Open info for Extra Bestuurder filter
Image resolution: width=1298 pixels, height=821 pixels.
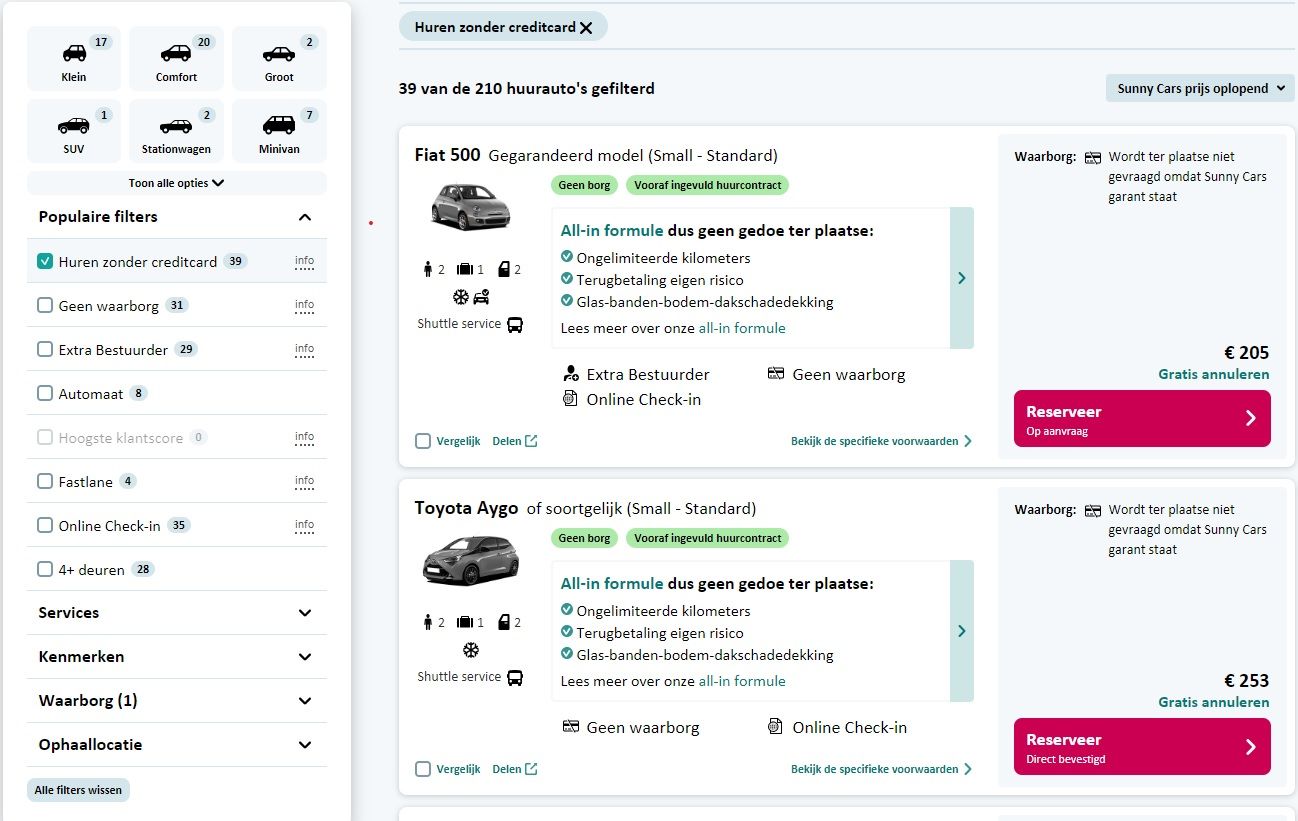point(304,349)
